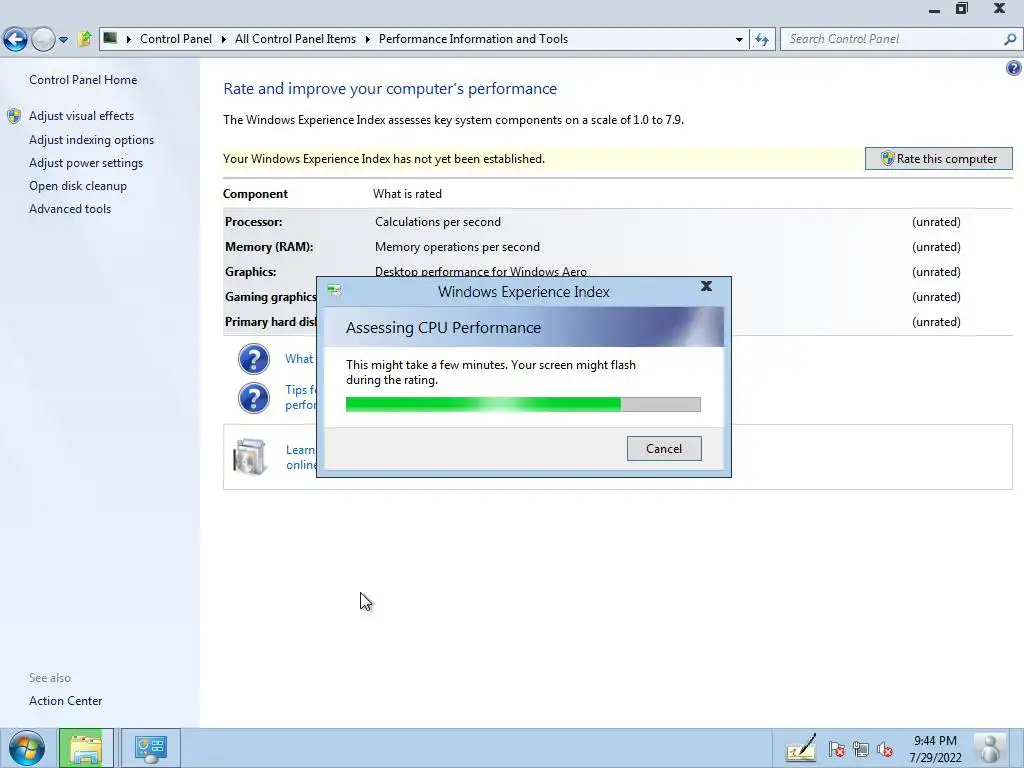Go back with the blue Back arrow
Image resolution: width=1024 pixels, height=768 pixels.
pos(15,39)
